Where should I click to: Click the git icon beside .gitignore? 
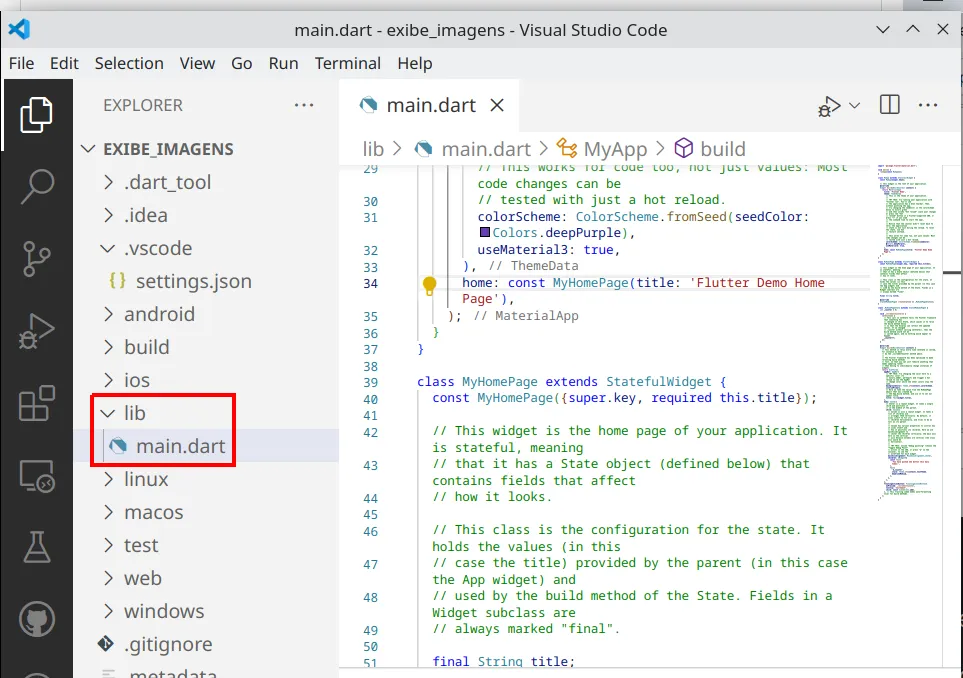[106, 644]
